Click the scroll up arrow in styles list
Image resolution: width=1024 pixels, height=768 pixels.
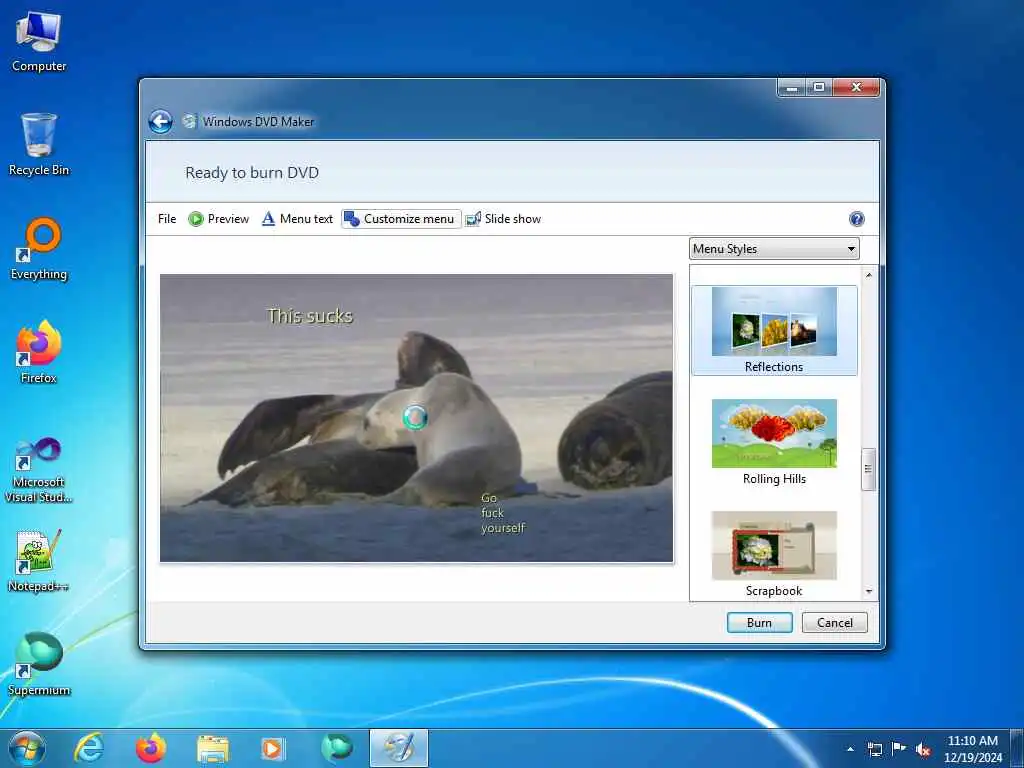(869, 275)
